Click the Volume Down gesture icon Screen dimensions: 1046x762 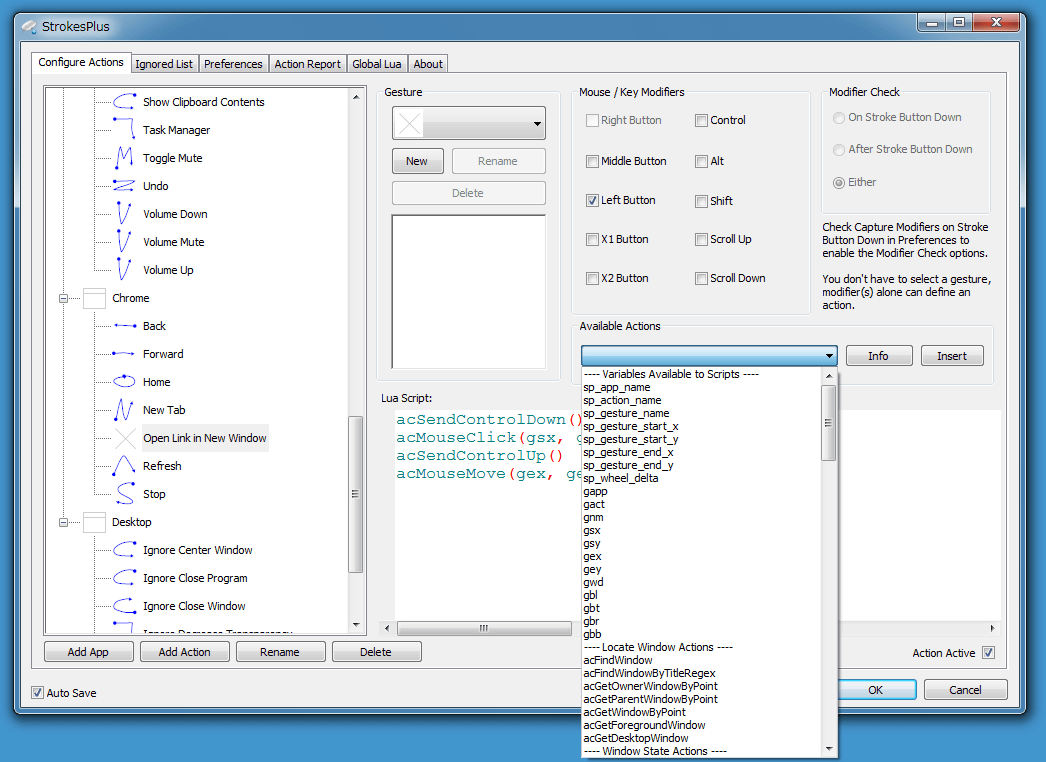pos(125,214)
